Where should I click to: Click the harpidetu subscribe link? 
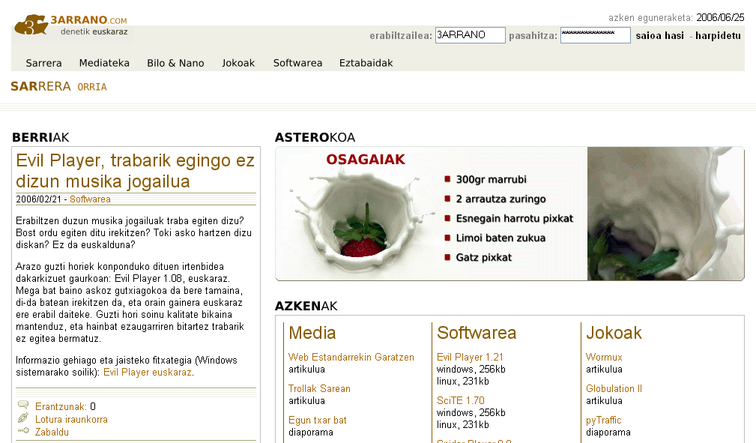[718, 36]
